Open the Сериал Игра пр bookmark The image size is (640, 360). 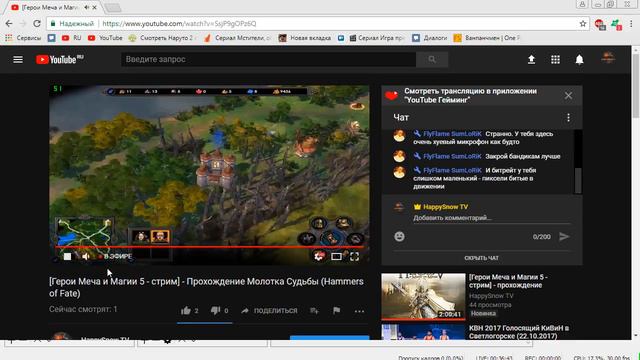coord(377,38)
